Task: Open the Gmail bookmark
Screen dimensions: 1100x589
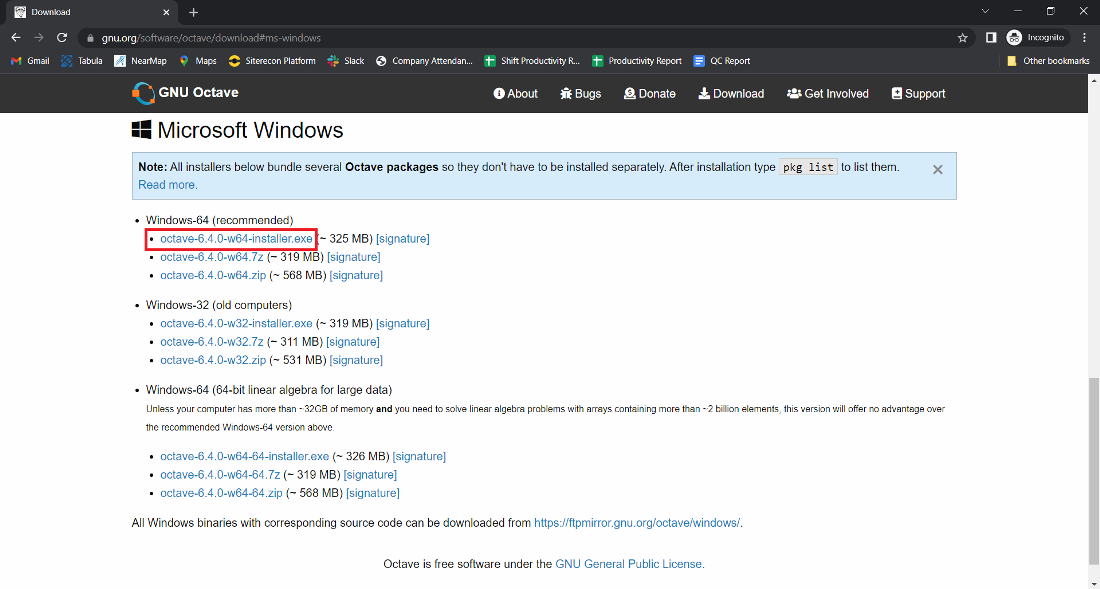Action: tap(30, 61)
